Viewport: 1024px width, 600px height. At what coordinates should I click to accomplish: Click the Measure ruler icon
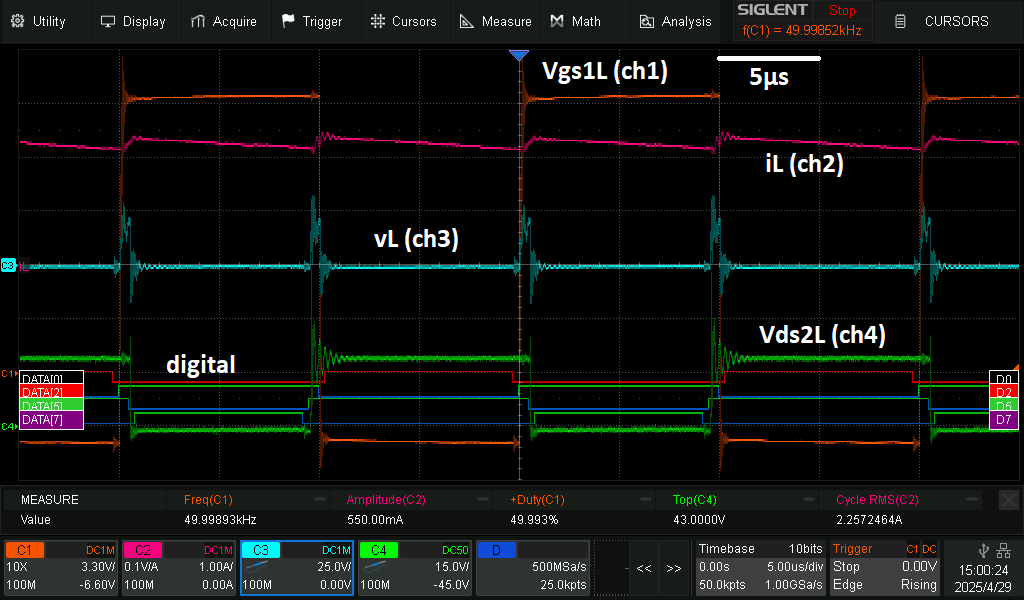click(467, 21)
